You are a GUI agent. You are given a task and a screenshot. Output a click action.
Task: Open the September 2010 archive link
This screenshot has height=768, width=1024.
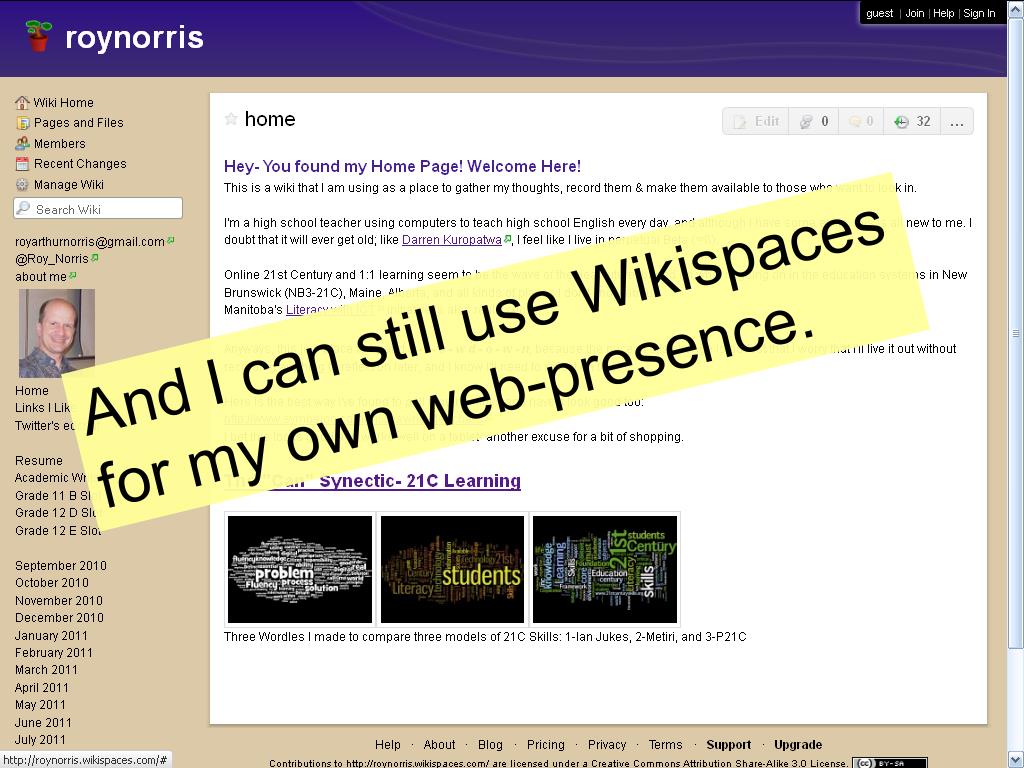60,566
